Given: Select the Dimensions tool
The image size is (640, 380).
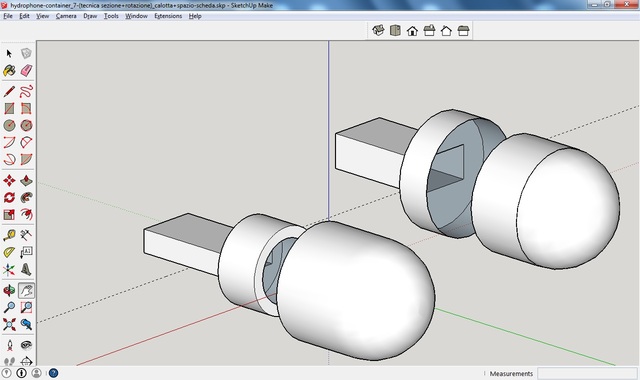Looking at the screenshot, I should click(x=26, y=235).
